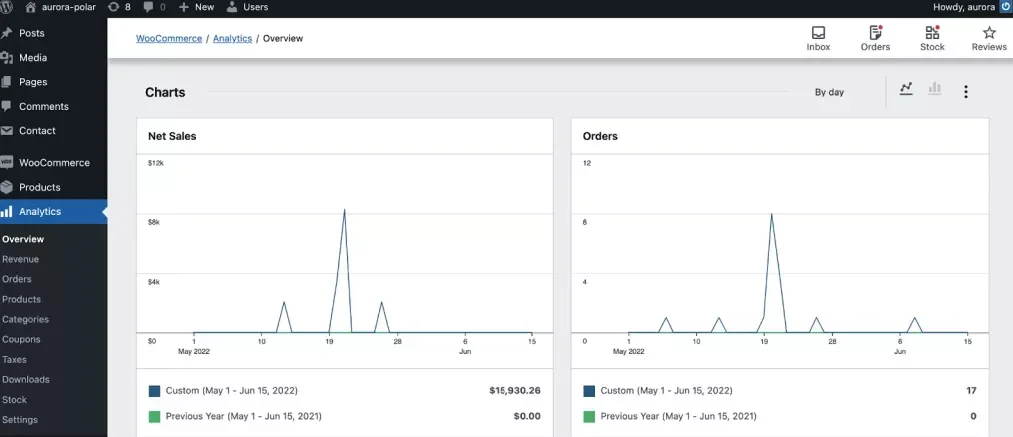Open the Inbox panel icon
This screenshot has height=437, width=1013.
(818, 33)
